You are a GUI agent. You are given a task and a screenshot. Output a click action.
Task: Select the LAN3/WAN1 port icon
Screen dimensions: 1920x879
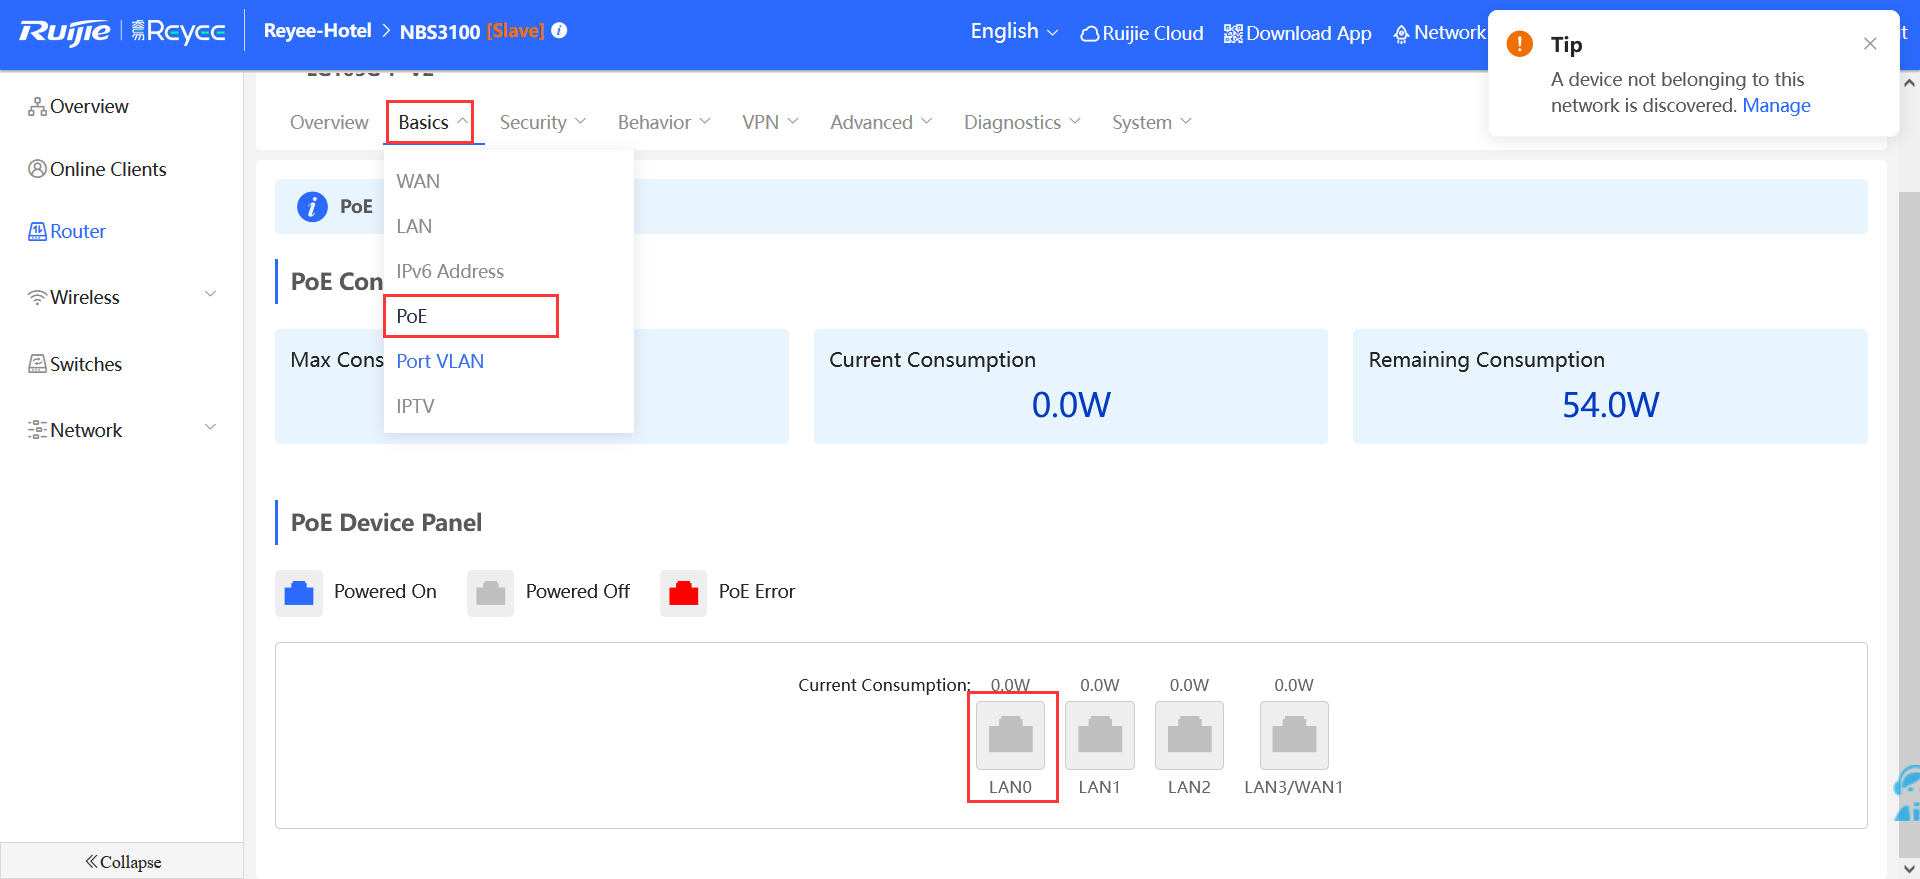(1294, 736)
